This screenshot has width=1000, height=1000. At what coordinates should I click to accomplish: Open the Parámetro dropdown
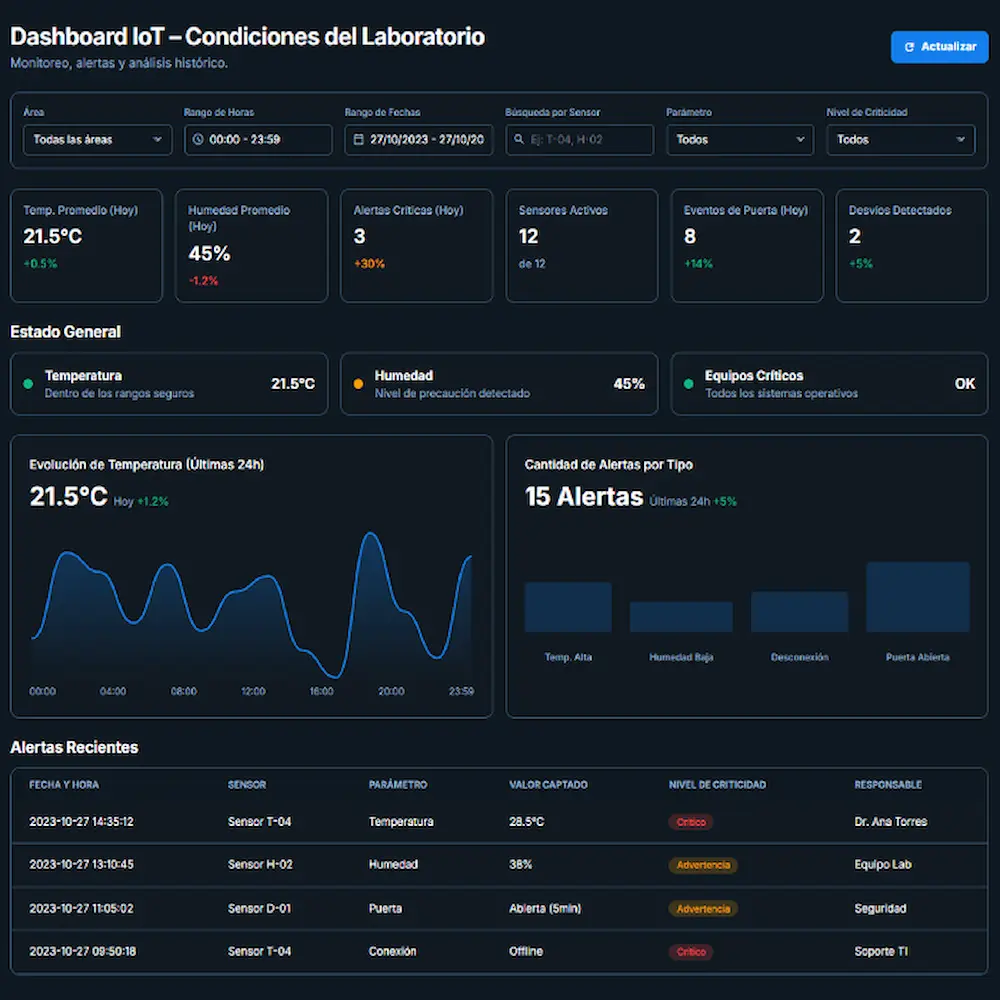point(740,140)
